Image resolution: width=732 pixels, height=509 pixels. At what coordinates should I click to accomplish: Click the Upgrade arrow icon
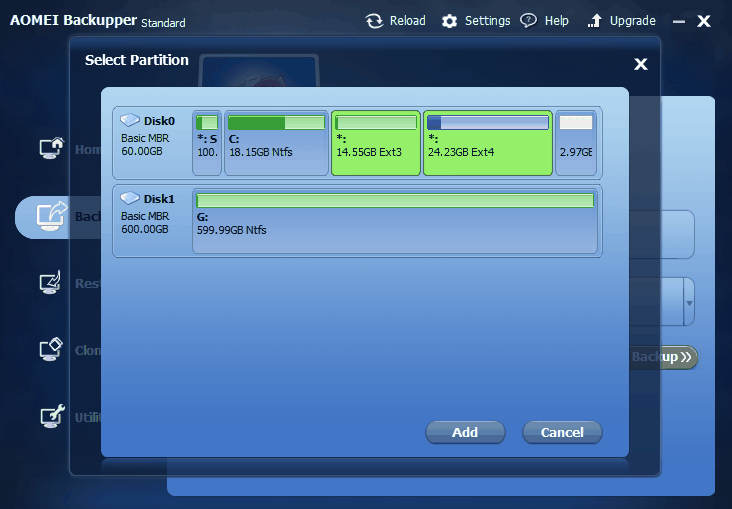(x=594, y=21)
